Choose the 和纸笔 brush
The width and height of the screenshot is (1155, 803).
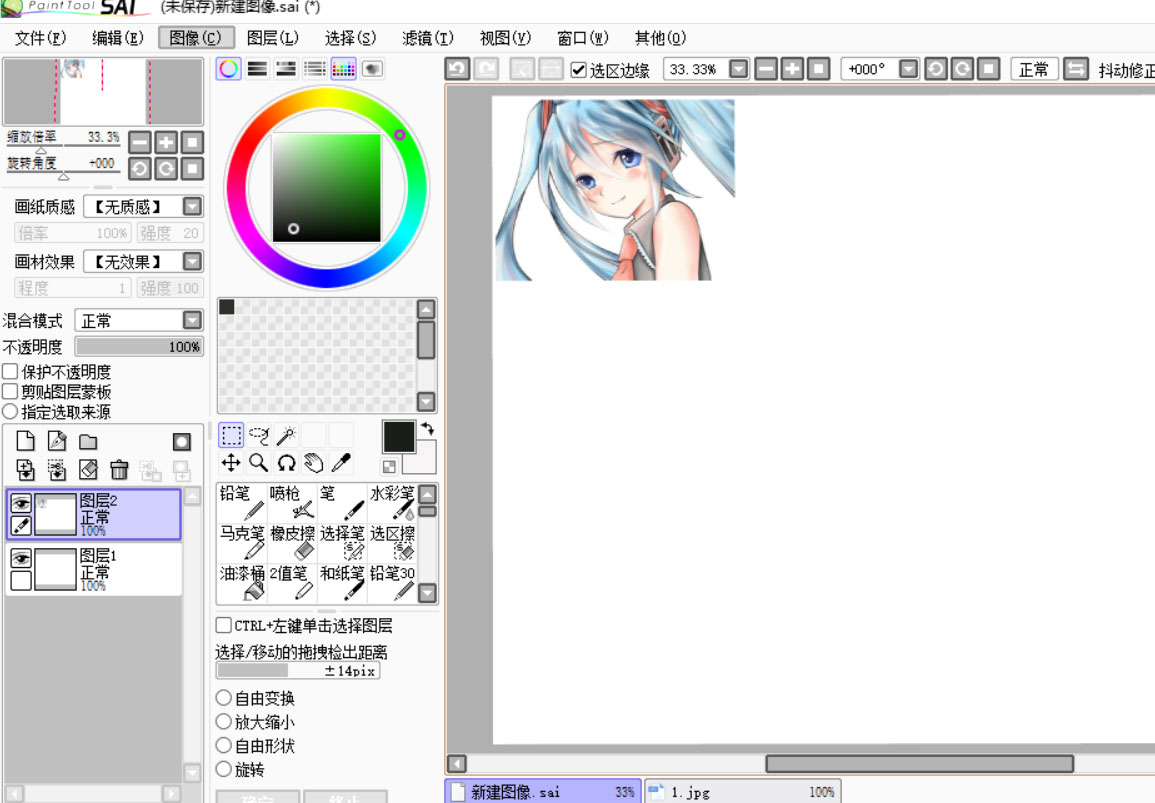[x=343, y=583]
